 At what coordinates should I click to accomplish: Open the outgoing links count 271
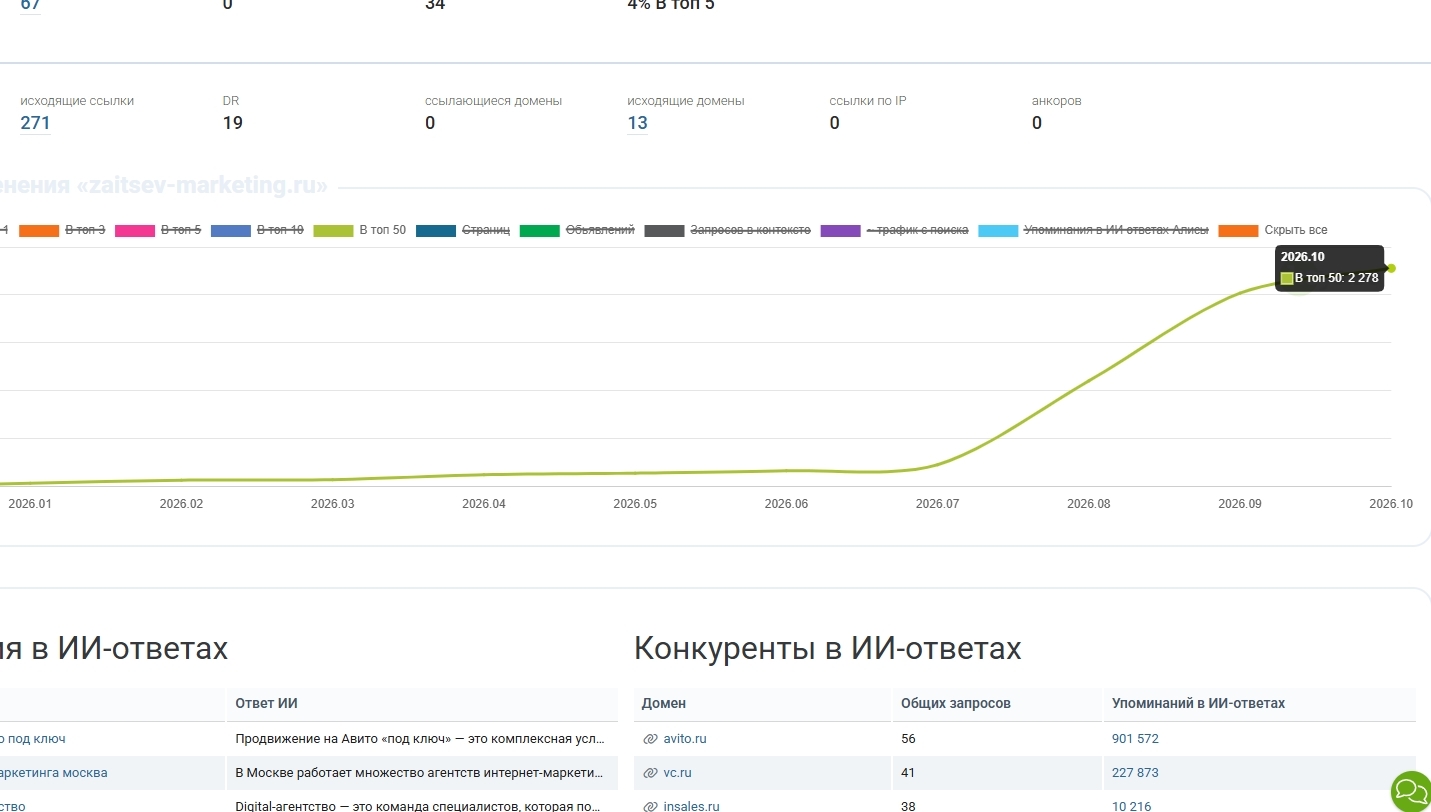[x=35, y=123]
